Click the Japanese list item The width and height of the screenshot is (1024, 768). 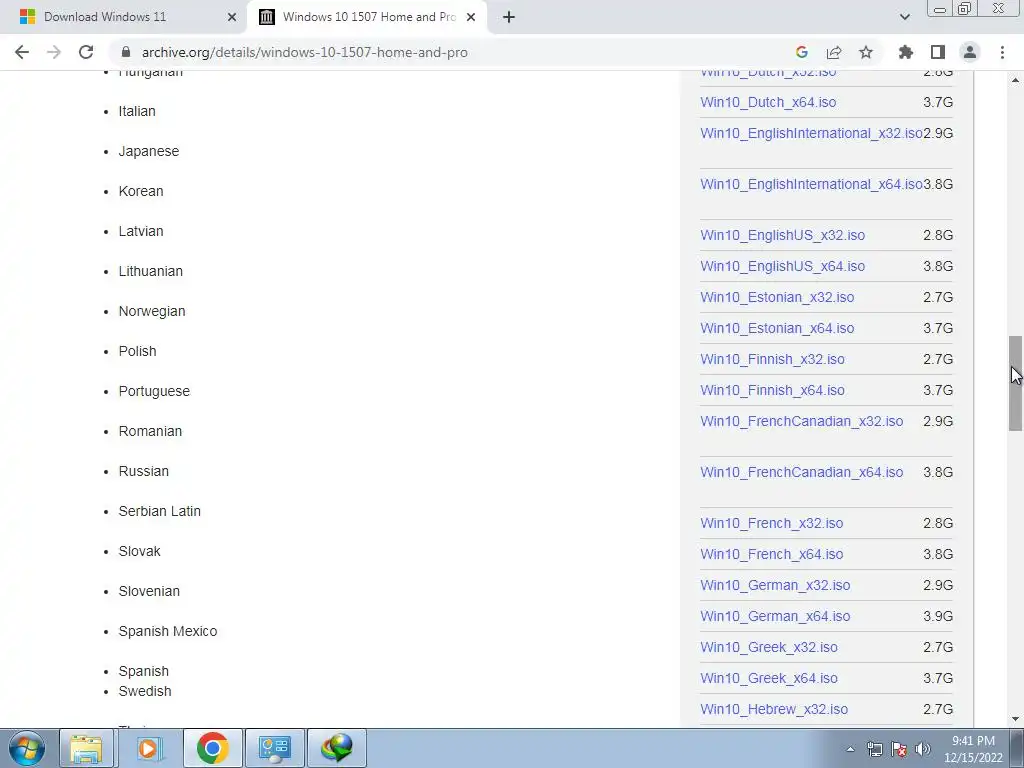pos(149,151)
